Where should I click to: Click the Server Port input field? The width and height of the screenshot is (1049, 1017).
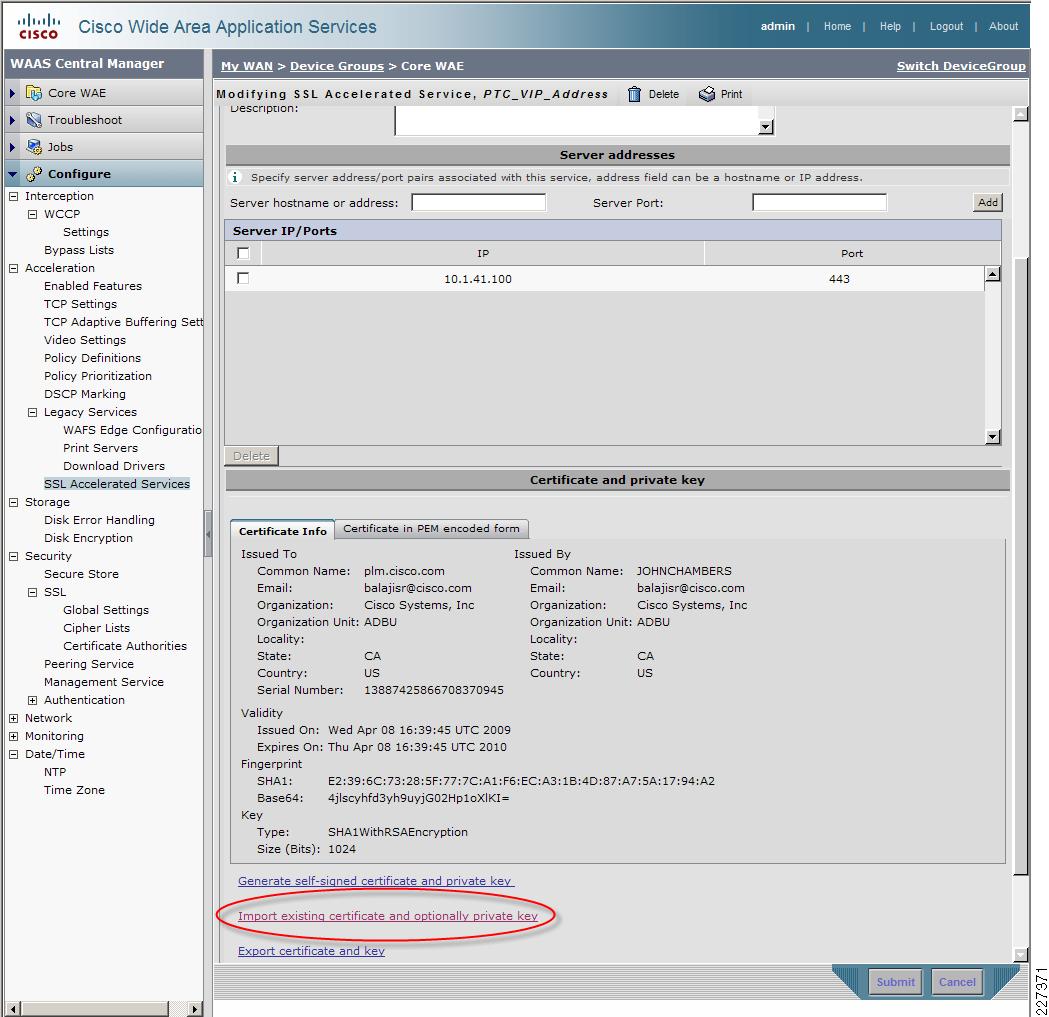coord(820,202)
